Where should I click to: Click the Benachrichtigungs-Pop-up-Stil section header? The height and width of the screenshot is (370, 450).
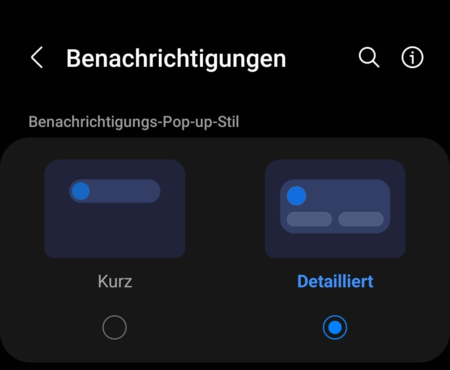coord(134,122)
